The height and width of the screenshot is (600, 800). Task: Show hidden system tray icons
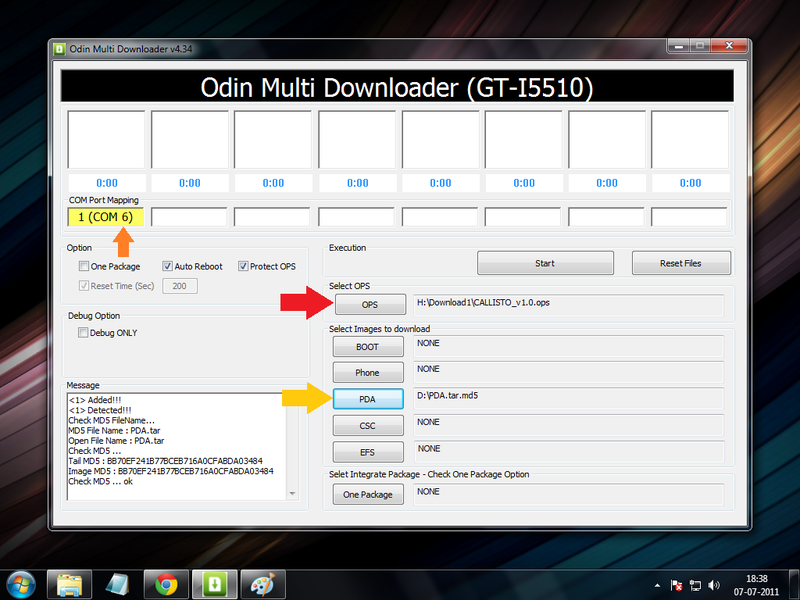coord(656,583)
